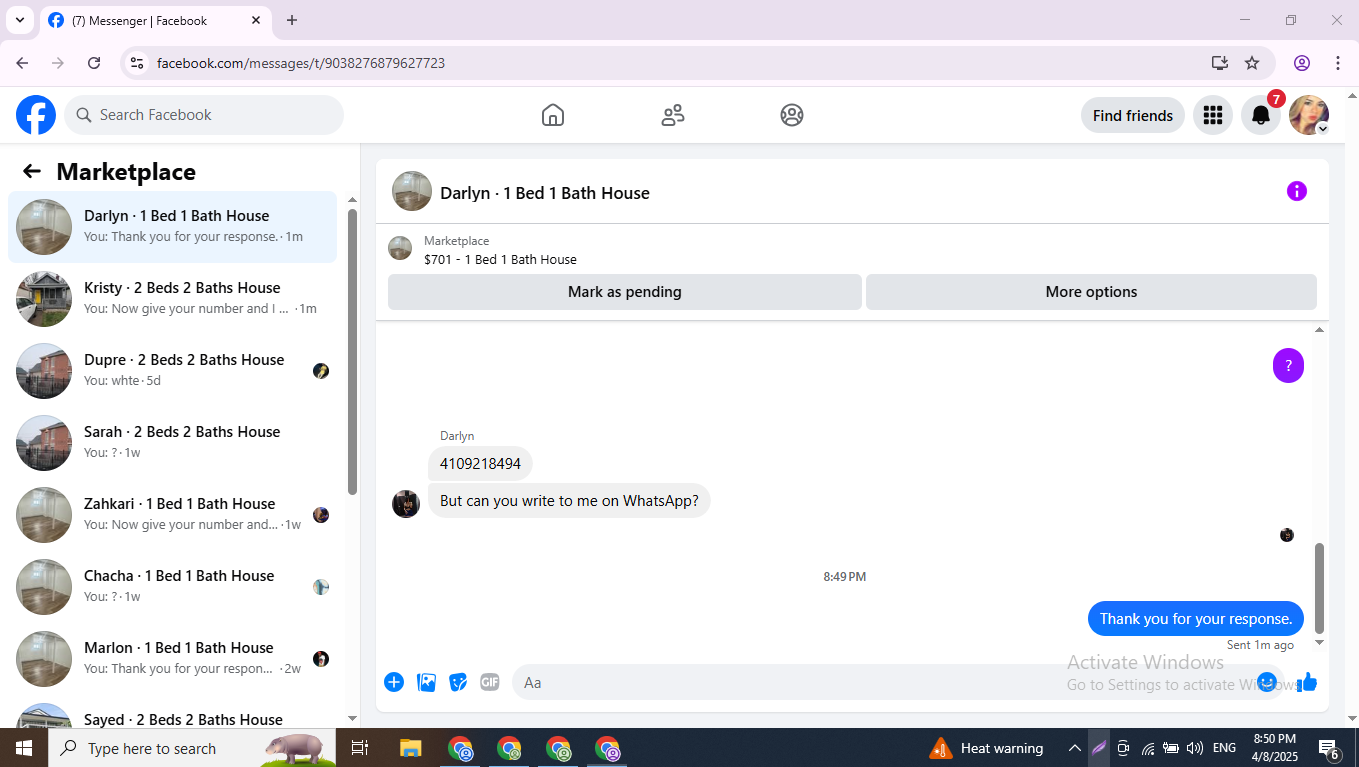Open the Facebook Home icon
Image resolution: width=1359 pixels, height=767 pixels.
click(553, 115)
